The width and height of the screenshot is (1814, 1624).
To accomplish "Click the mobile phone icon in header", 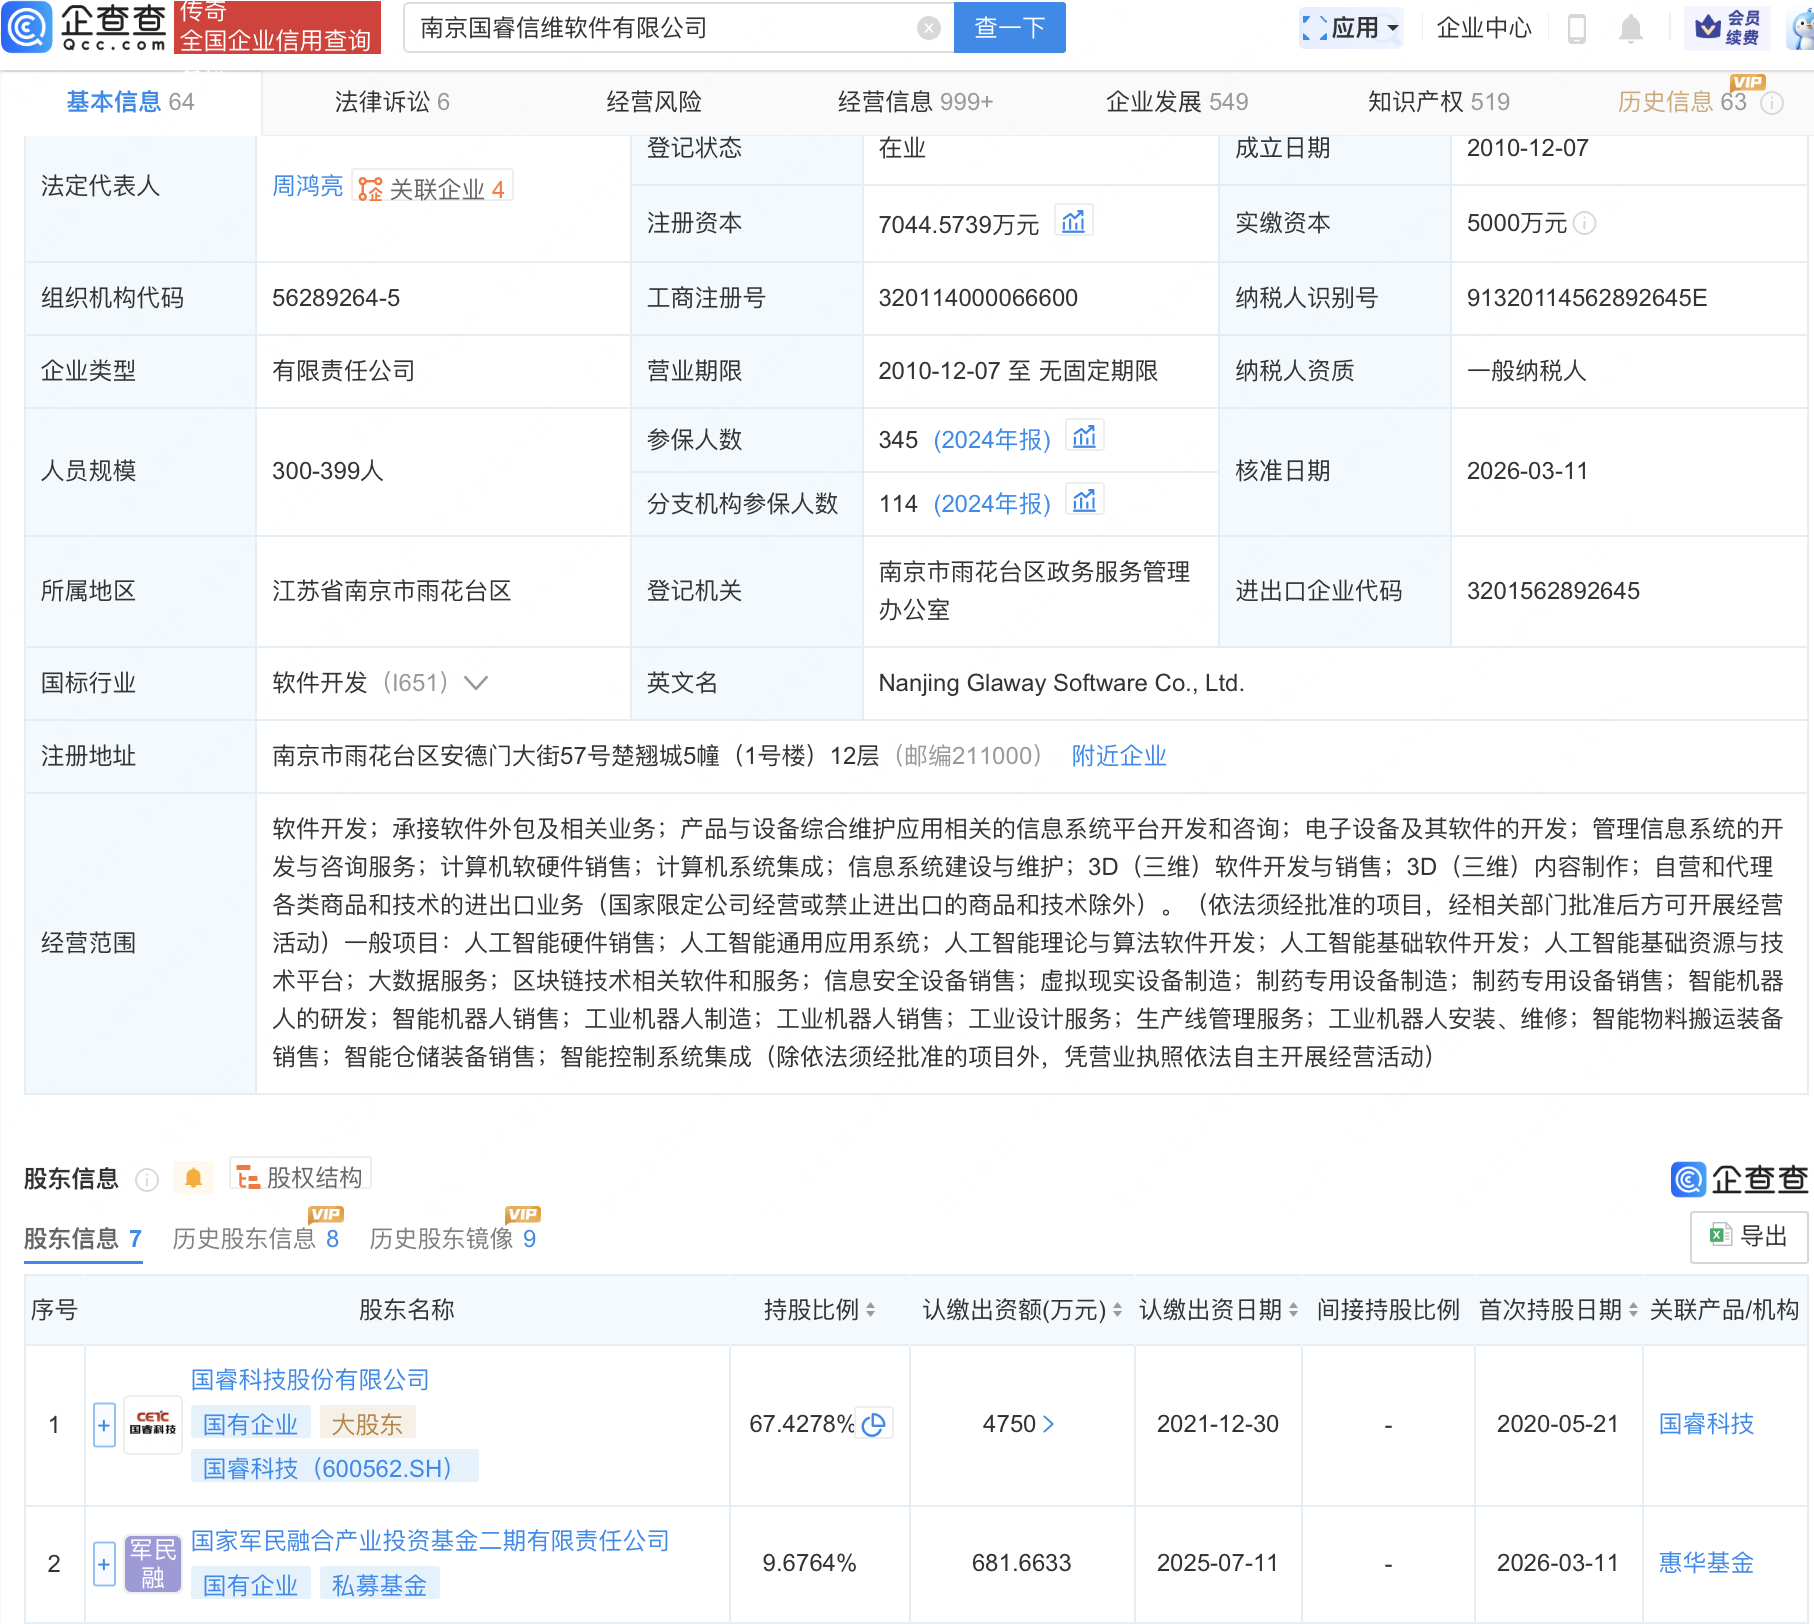I will coord(1577,29).
